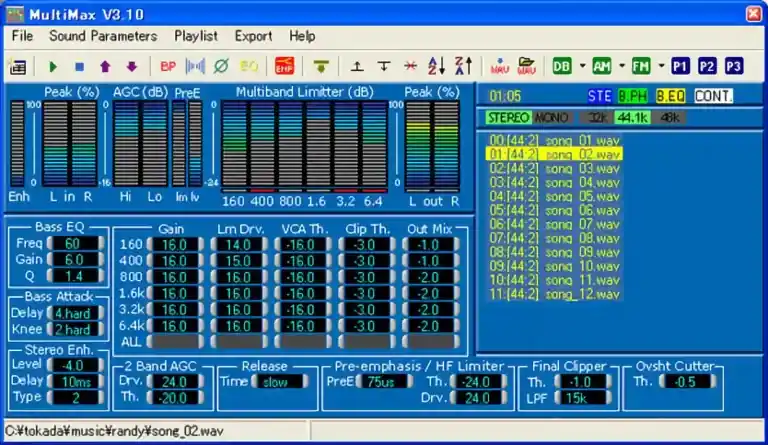Screen dimensions: 768x445
Task: Open the File menu
Action: tap(23, 36)
